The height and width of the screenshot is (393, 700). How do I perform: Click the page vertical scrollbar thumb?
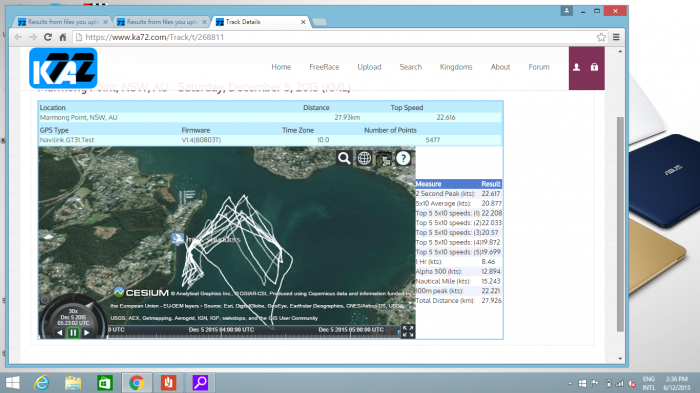pos(620,223)
